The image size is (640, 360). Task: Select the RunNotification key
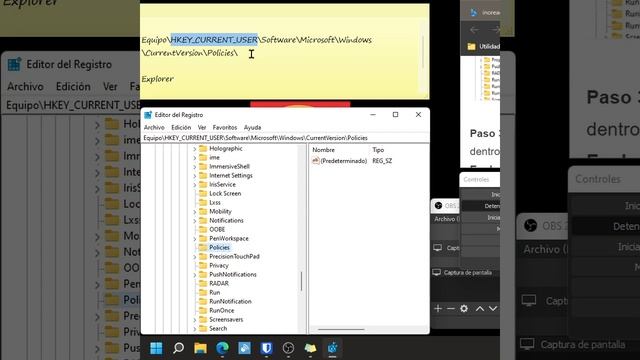(230, 301)
